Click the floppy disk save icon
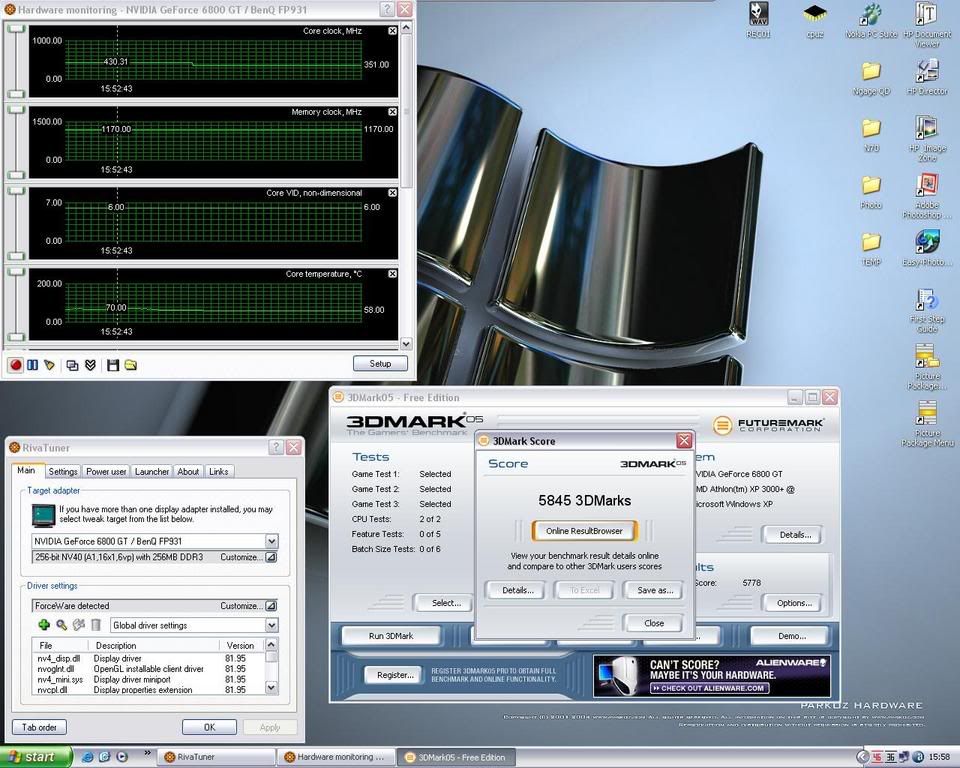This screenshot has width=960, height=768. tap(113, 365)
